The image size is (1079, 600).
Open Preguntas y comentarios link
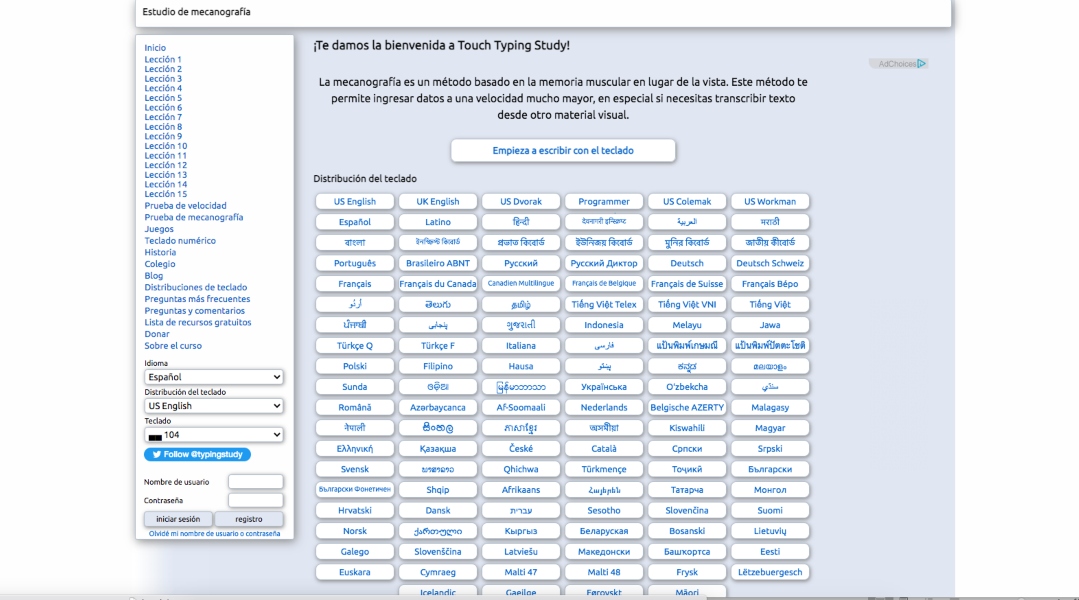coord(194,311)
